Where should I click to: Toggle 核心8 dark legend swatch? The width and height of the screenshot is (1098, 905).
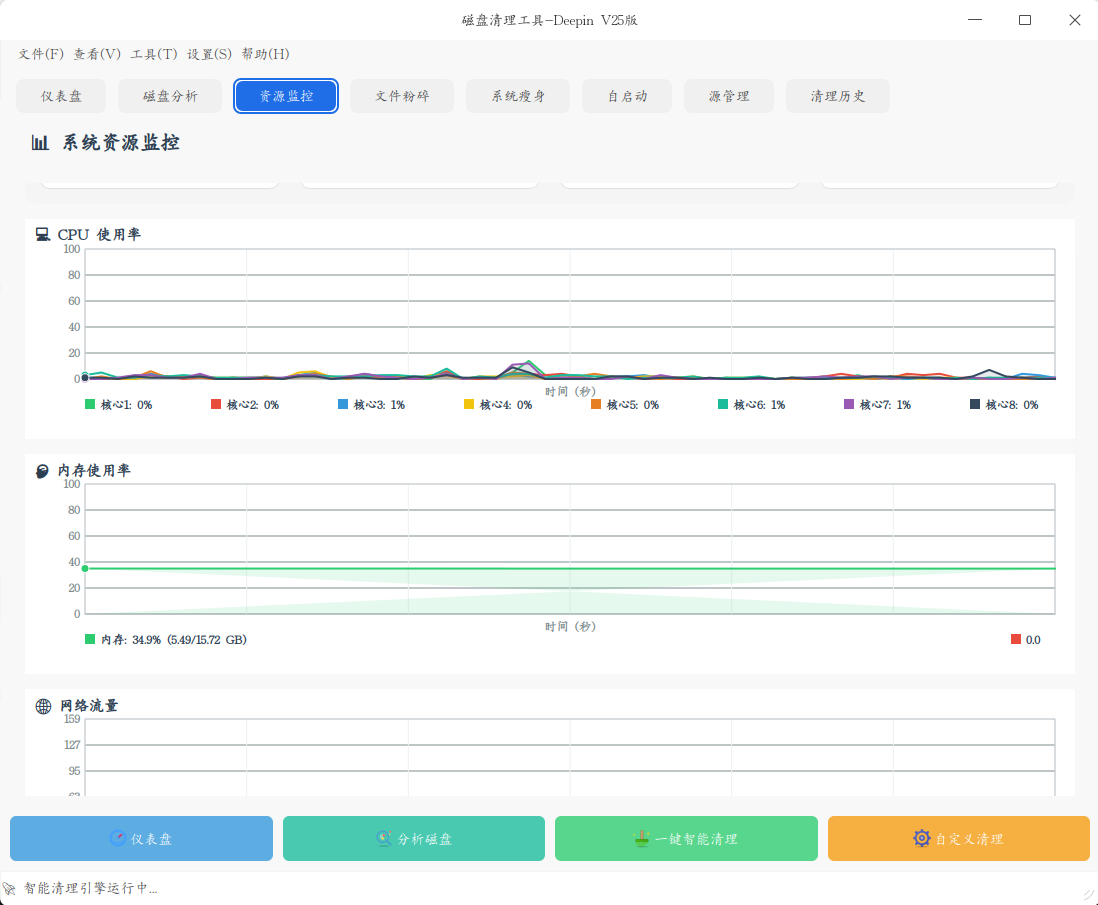click(x=975, y=404)
